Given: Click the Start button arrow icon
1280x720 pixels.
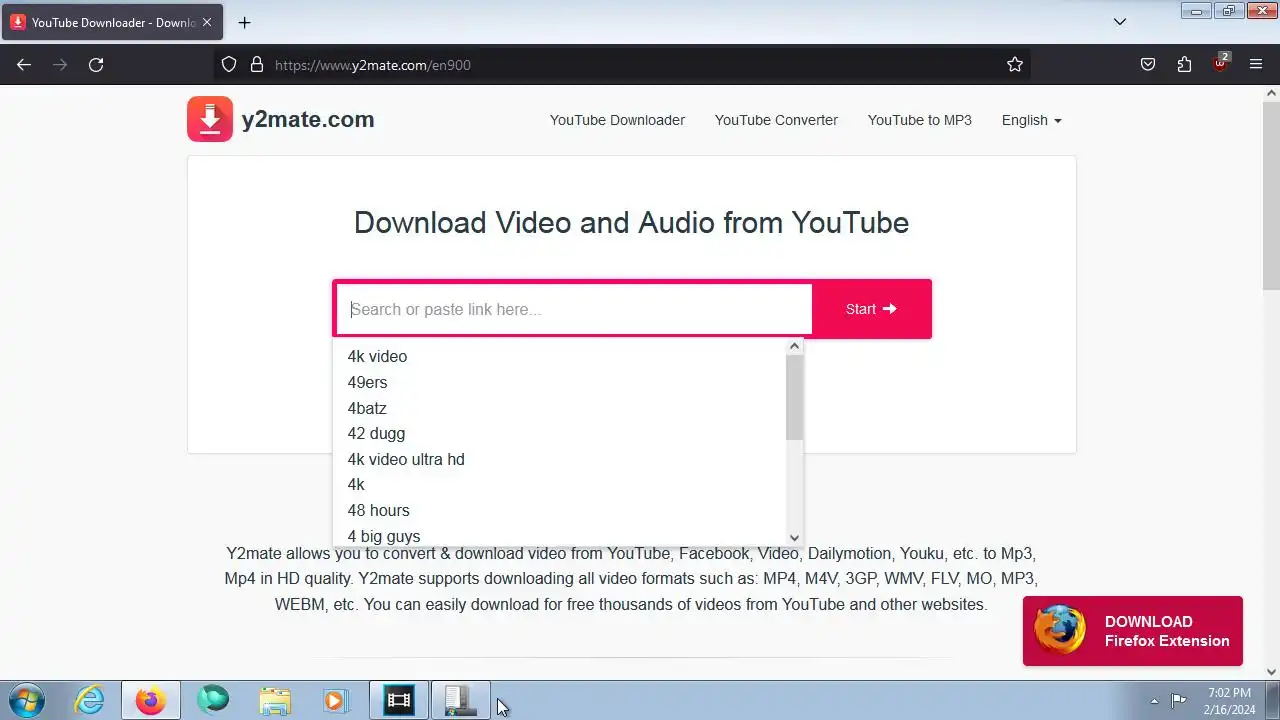Looking at the screenshot, I should [890, 309].
